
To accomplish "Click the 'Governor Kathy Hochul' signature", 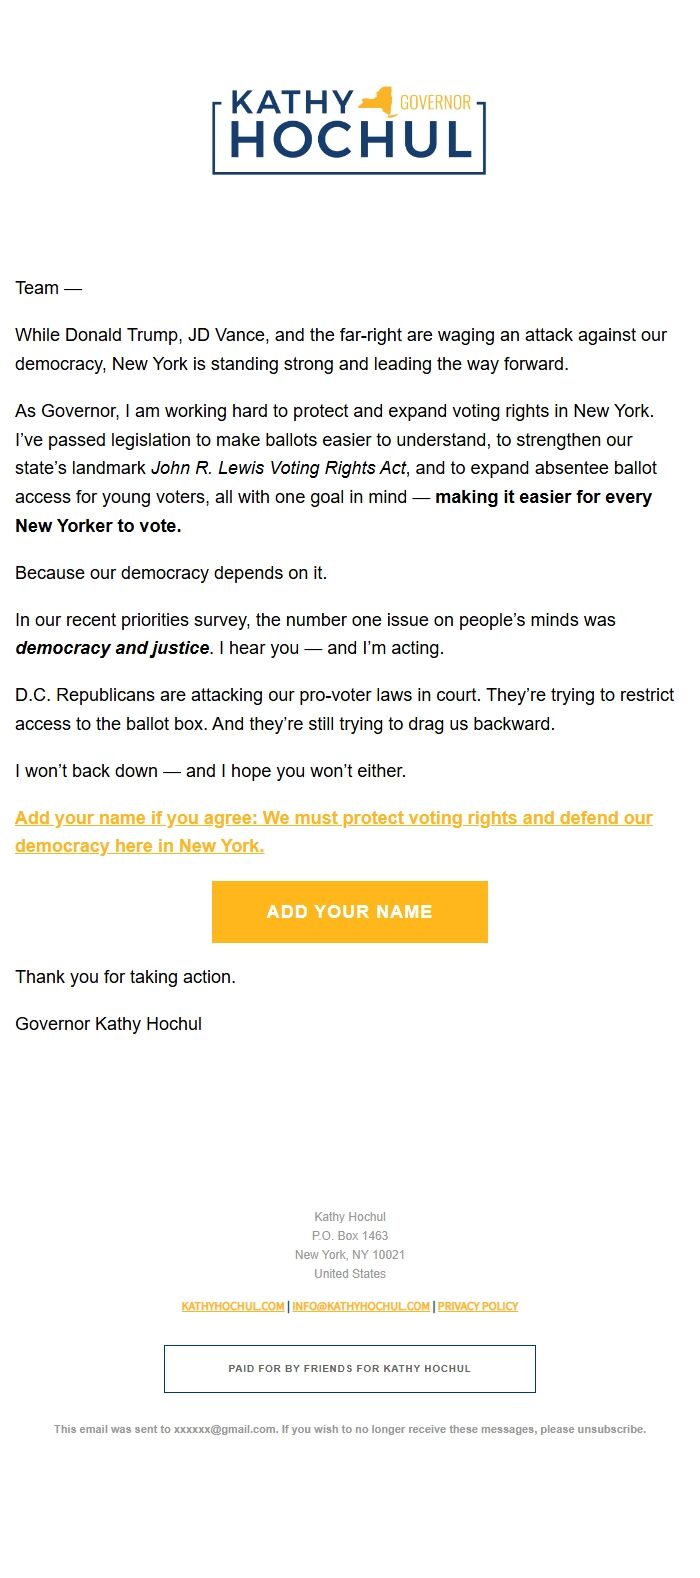I will 108,1024.
